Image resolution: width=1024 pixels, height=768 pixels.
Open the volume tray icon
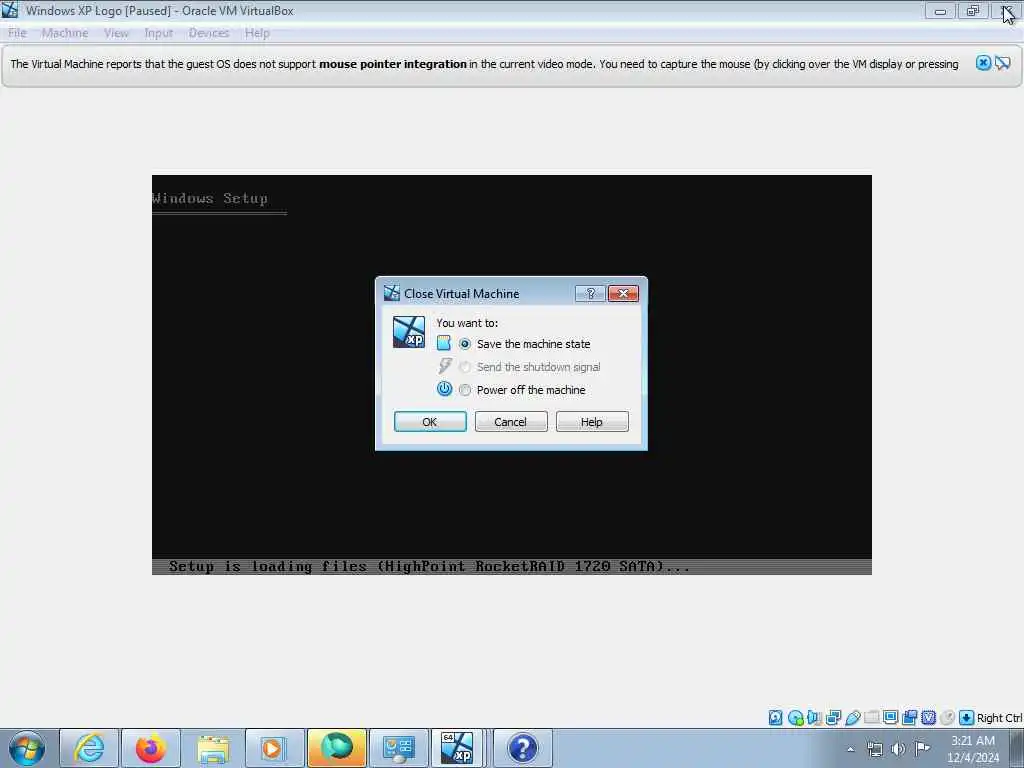pos(898,749)
